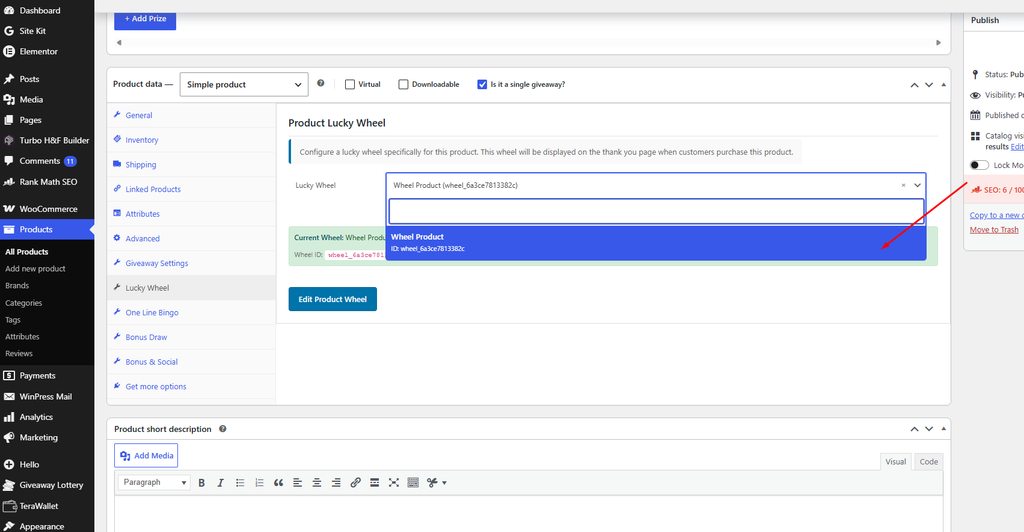Click the Italic formatting icon
This screenshot has height=532, width=1024.
[221, 482]
